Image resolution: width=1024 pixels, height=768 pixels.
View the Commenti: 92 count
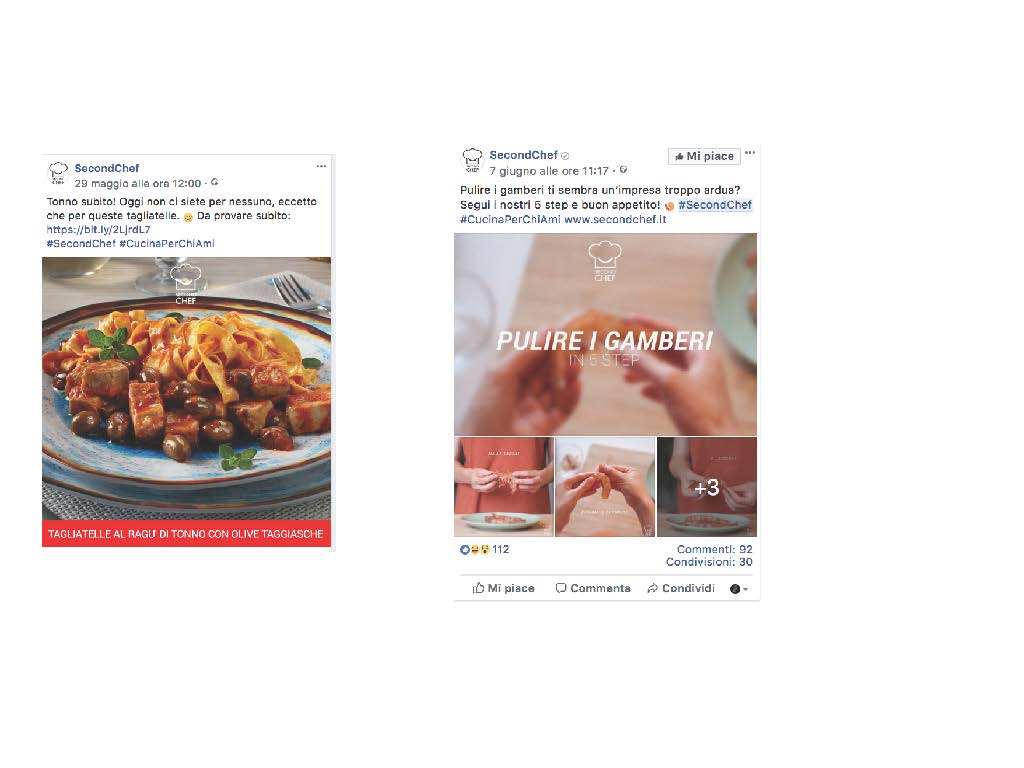(714, 549)
